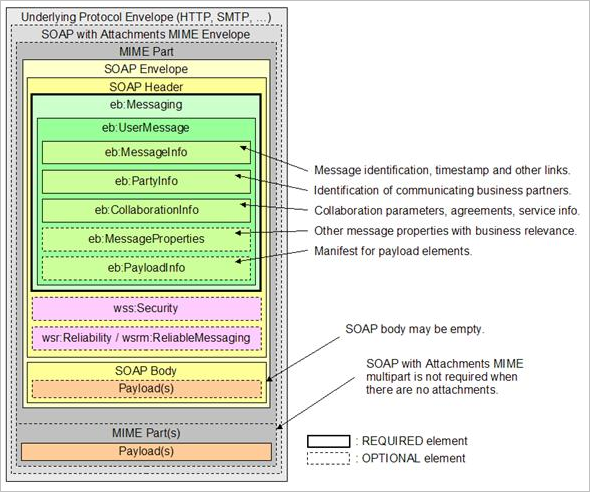Click the OPTIONAL element dashed legend box
The width and height of the screenshot is (590, 492).
click(328, 459)
